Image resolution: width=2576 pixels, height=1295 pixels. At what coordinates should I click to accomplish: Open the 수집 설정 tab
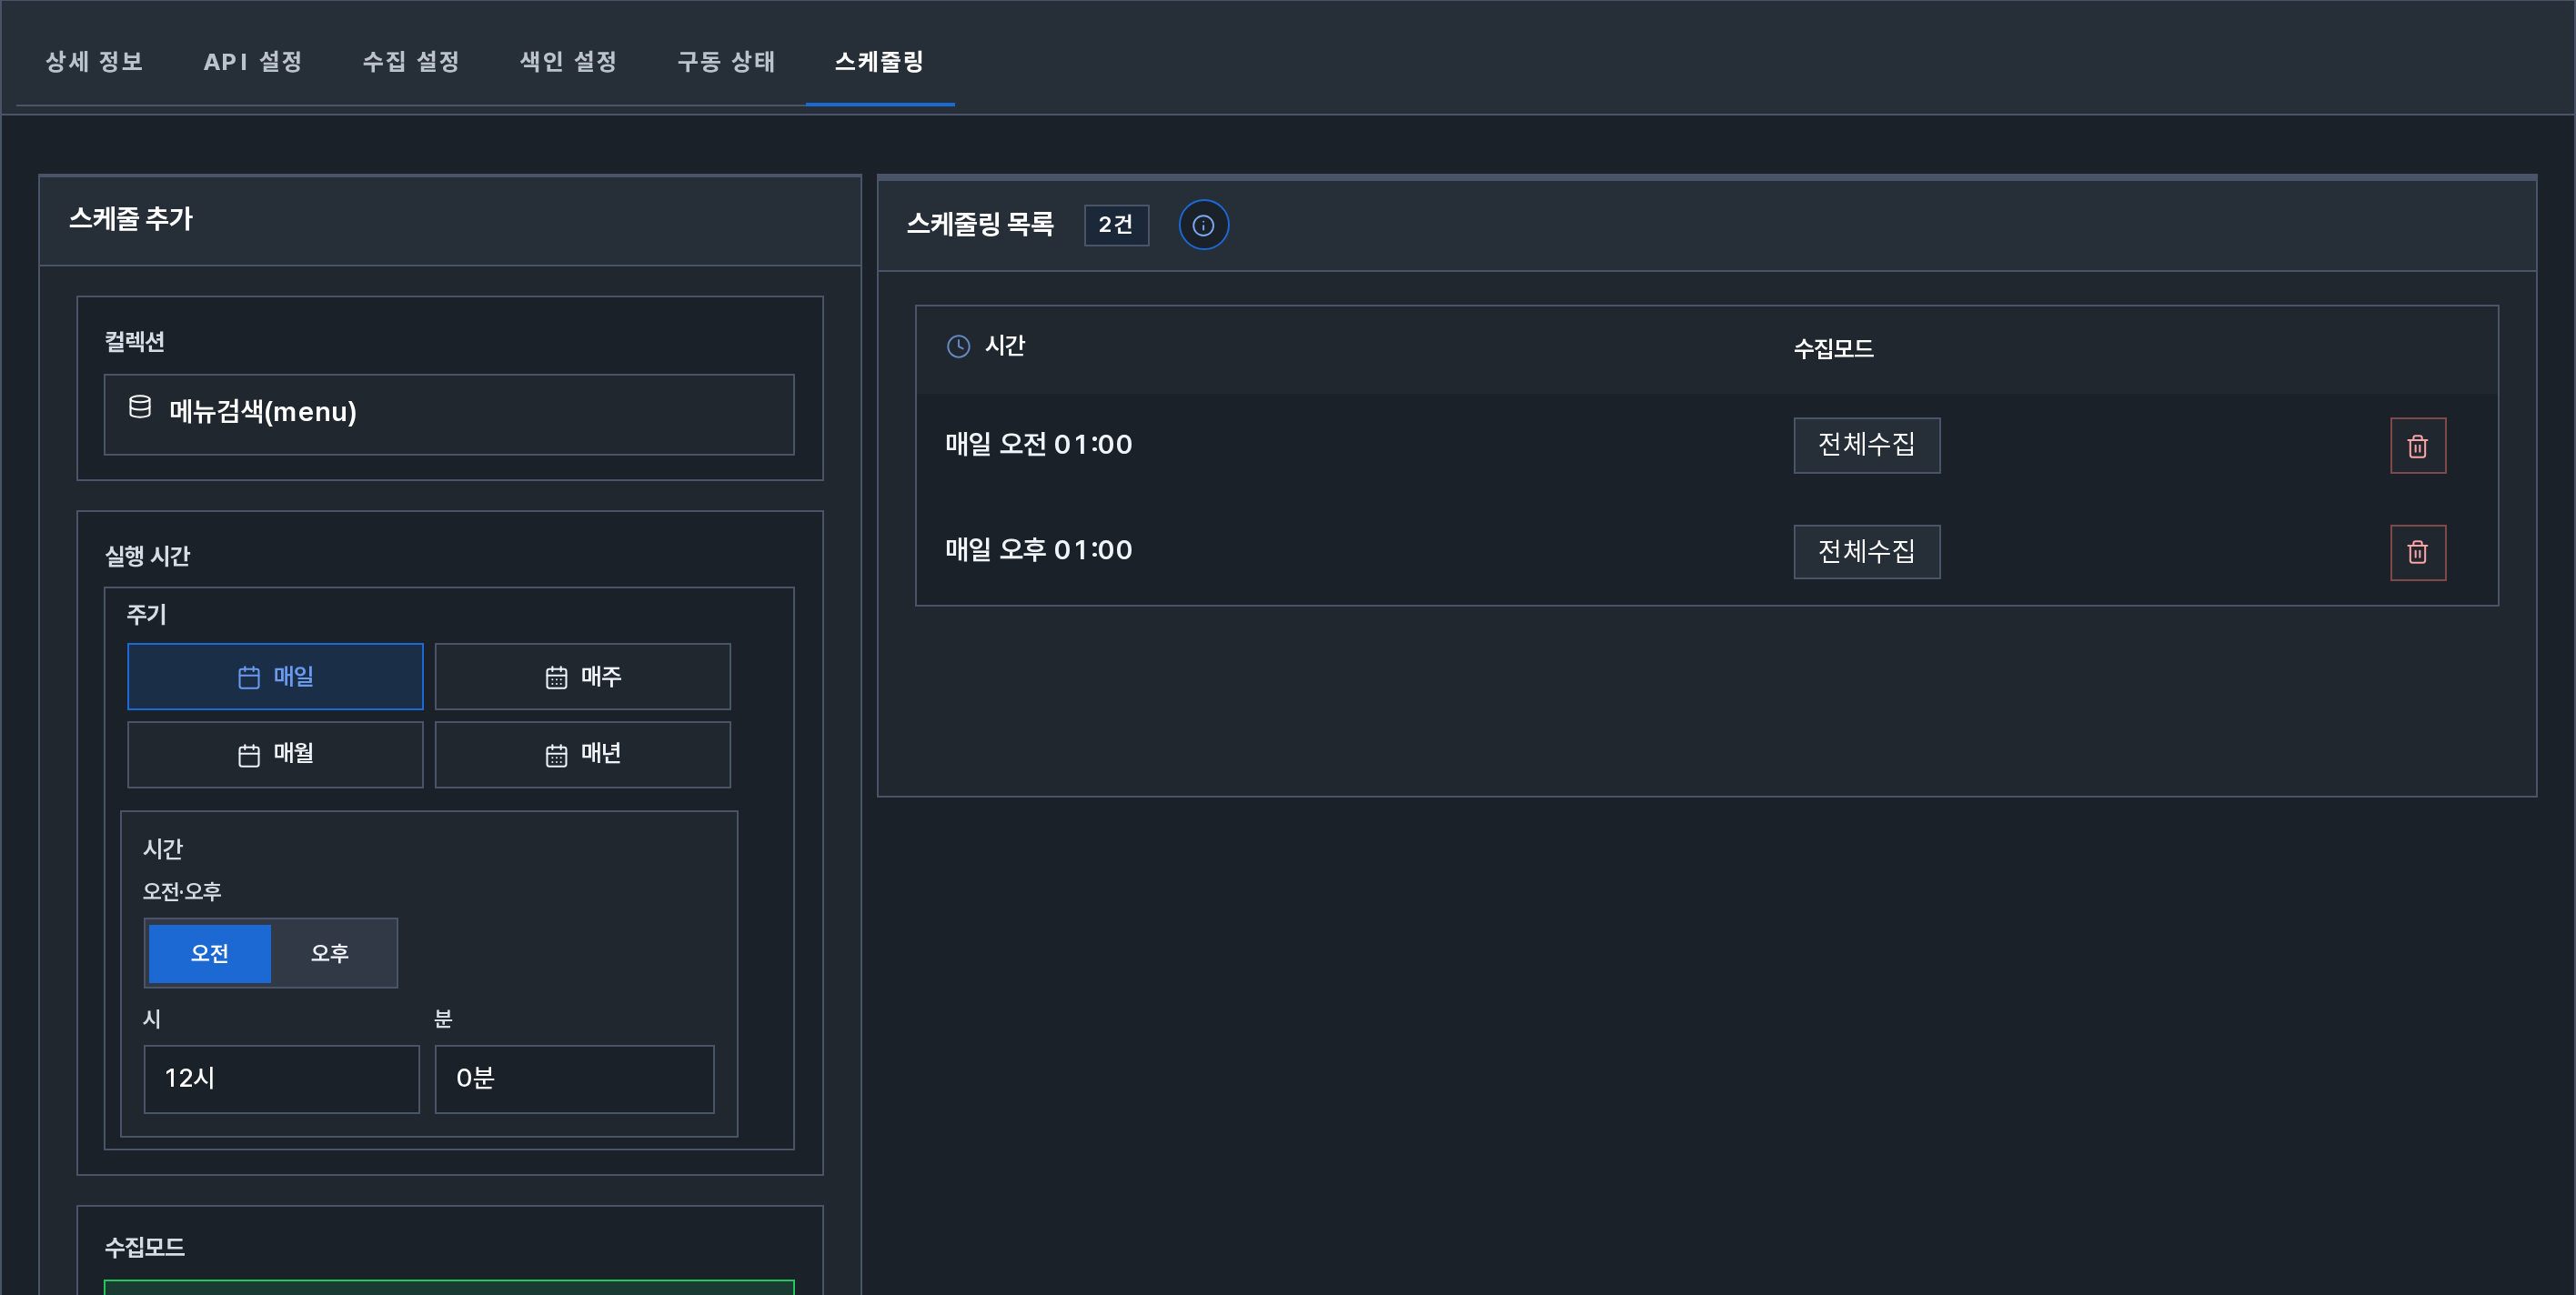pos(411,61)
